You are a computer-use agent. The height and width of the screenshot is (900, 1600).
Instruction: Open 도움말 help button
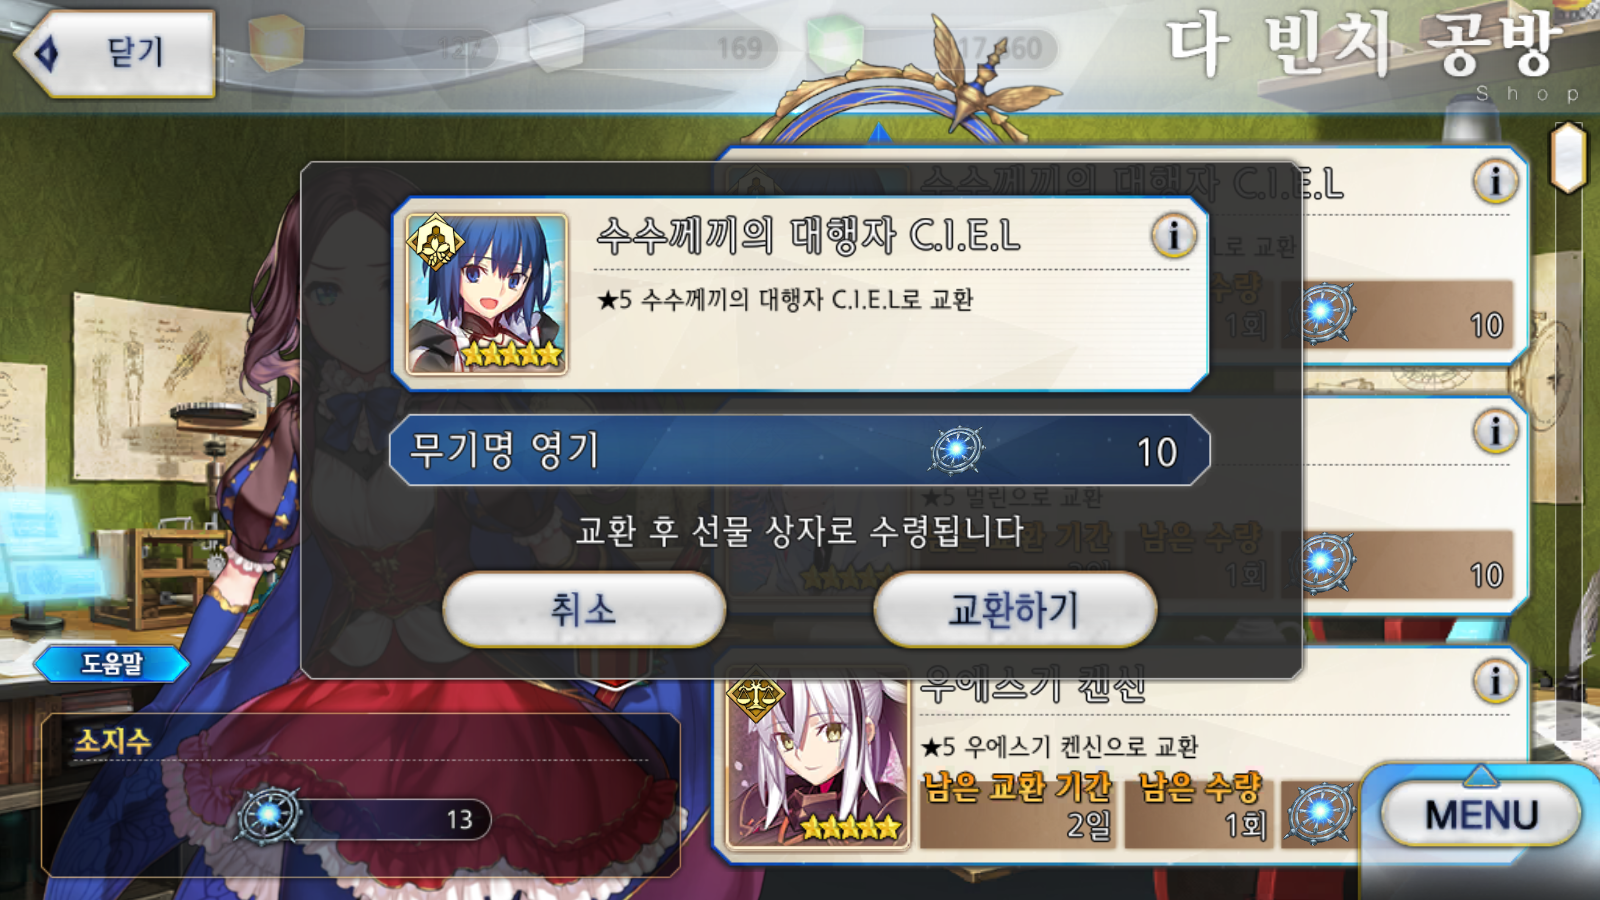(112, 663)
